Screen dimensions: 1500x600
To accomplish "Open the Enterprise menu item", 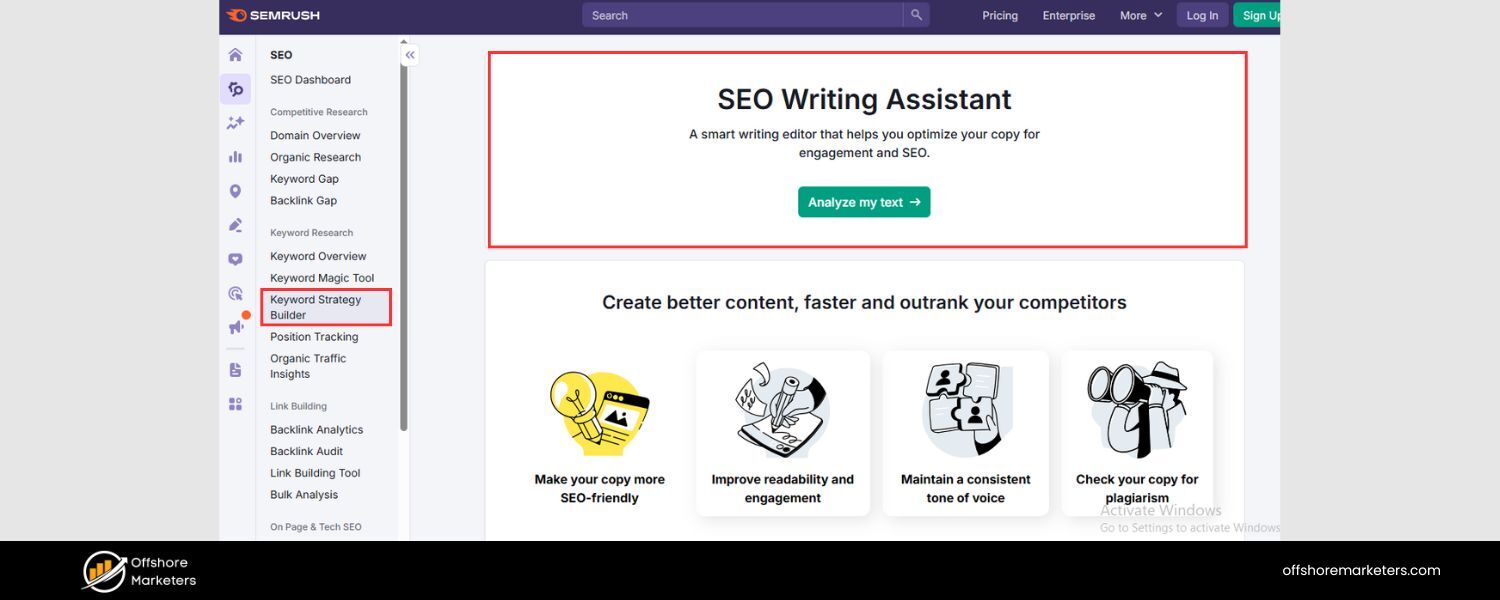I will pos(1068,15).
